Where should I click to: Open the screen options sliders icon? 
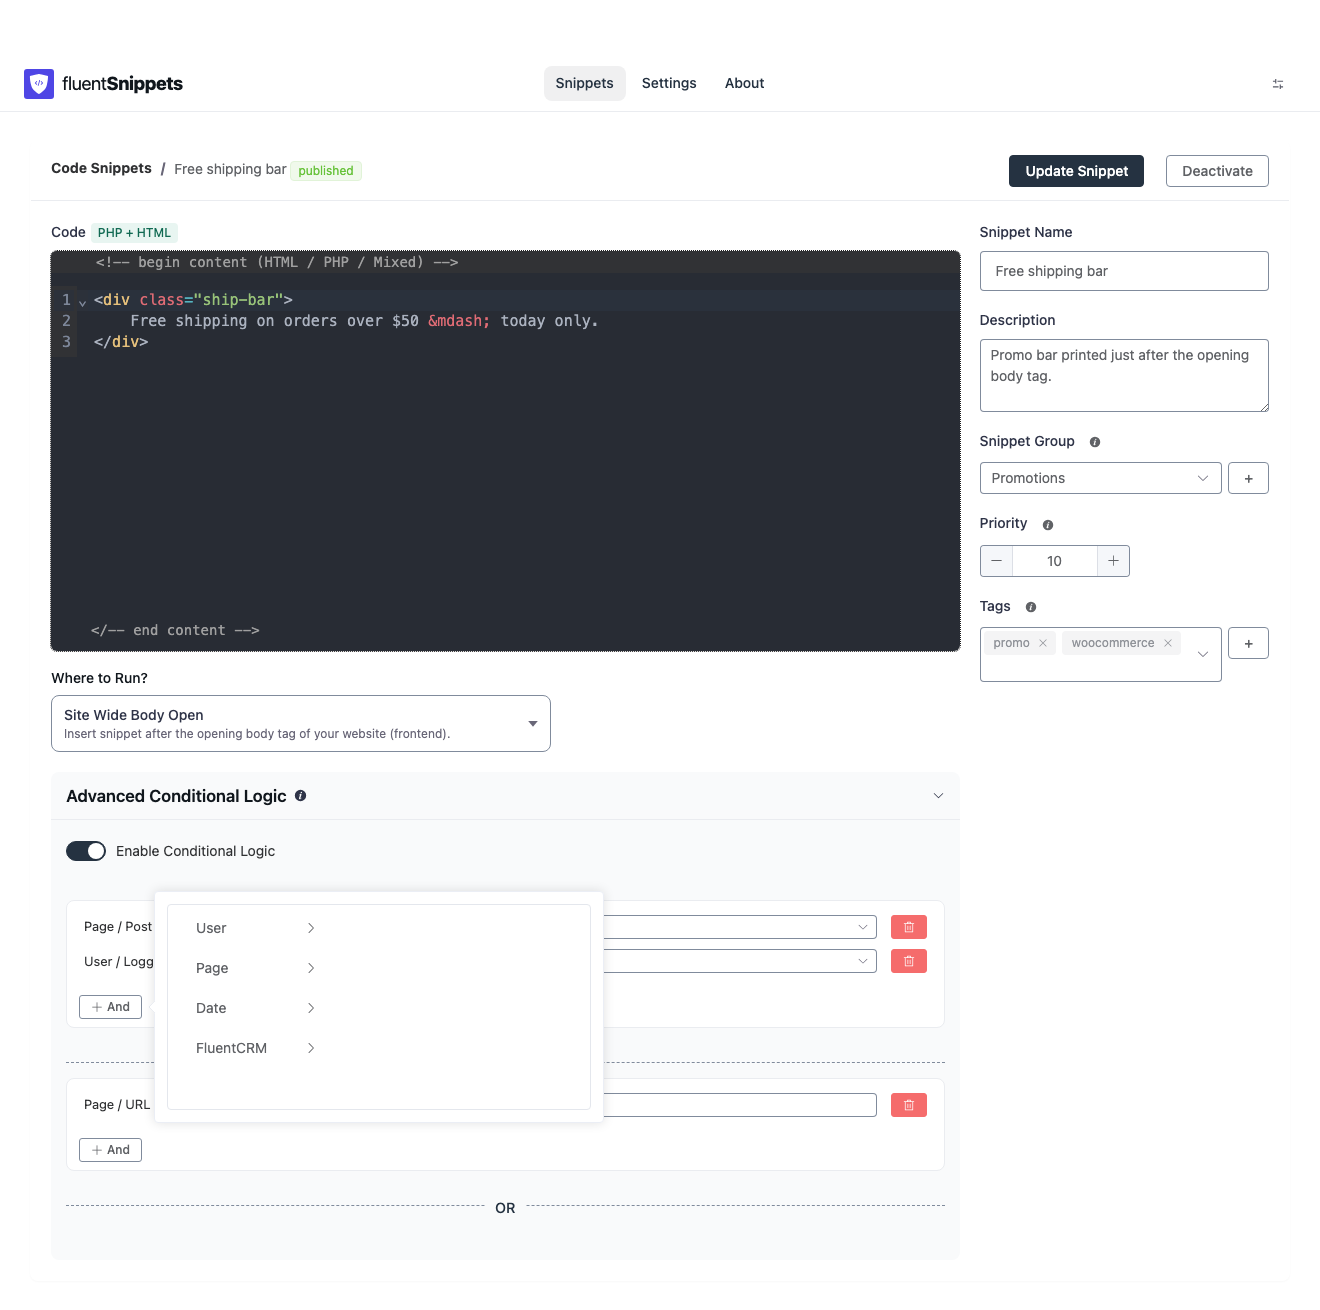(1278, 84)
